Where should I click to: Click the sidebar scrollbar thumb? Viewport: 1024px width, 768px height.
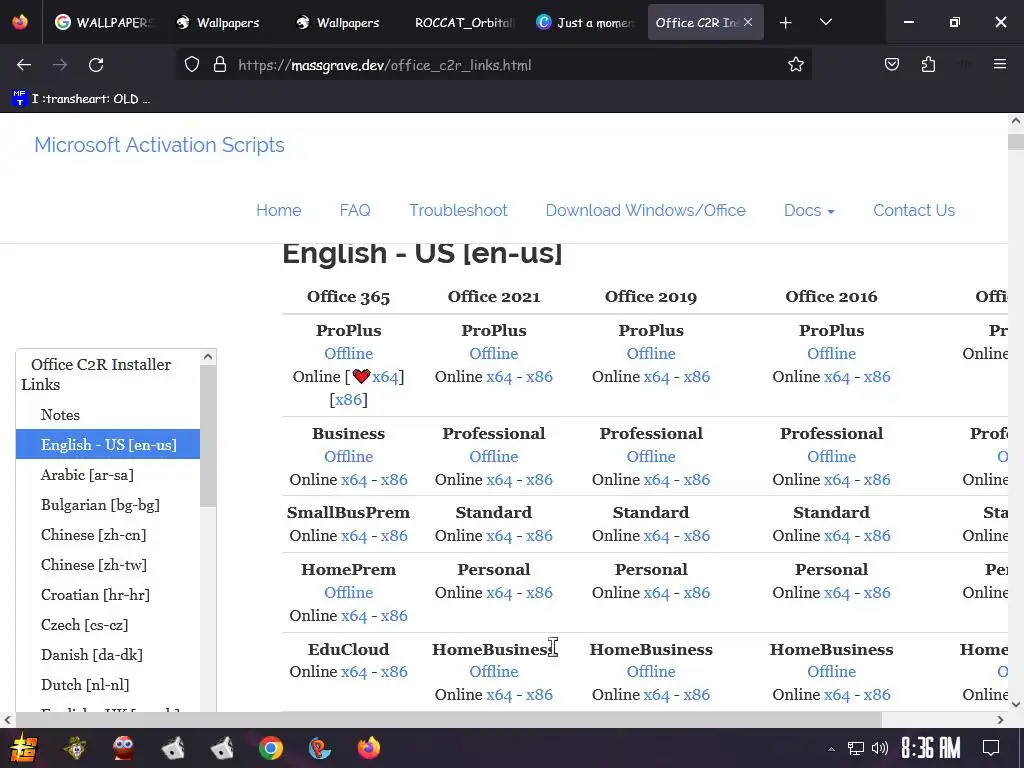point(208,436)
